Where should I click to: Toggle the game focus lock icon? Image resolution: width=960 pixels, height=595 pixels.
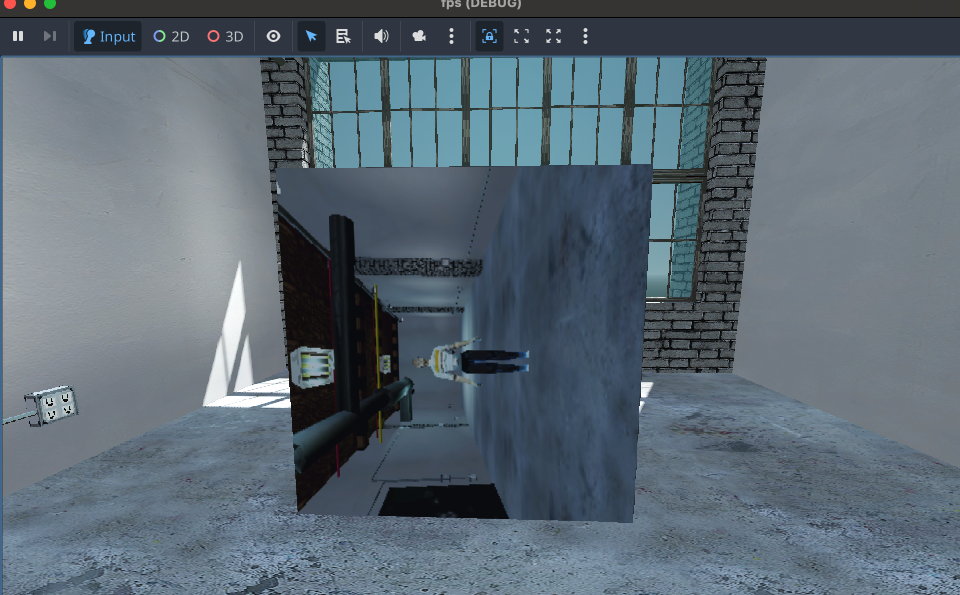tap(488, 36)
